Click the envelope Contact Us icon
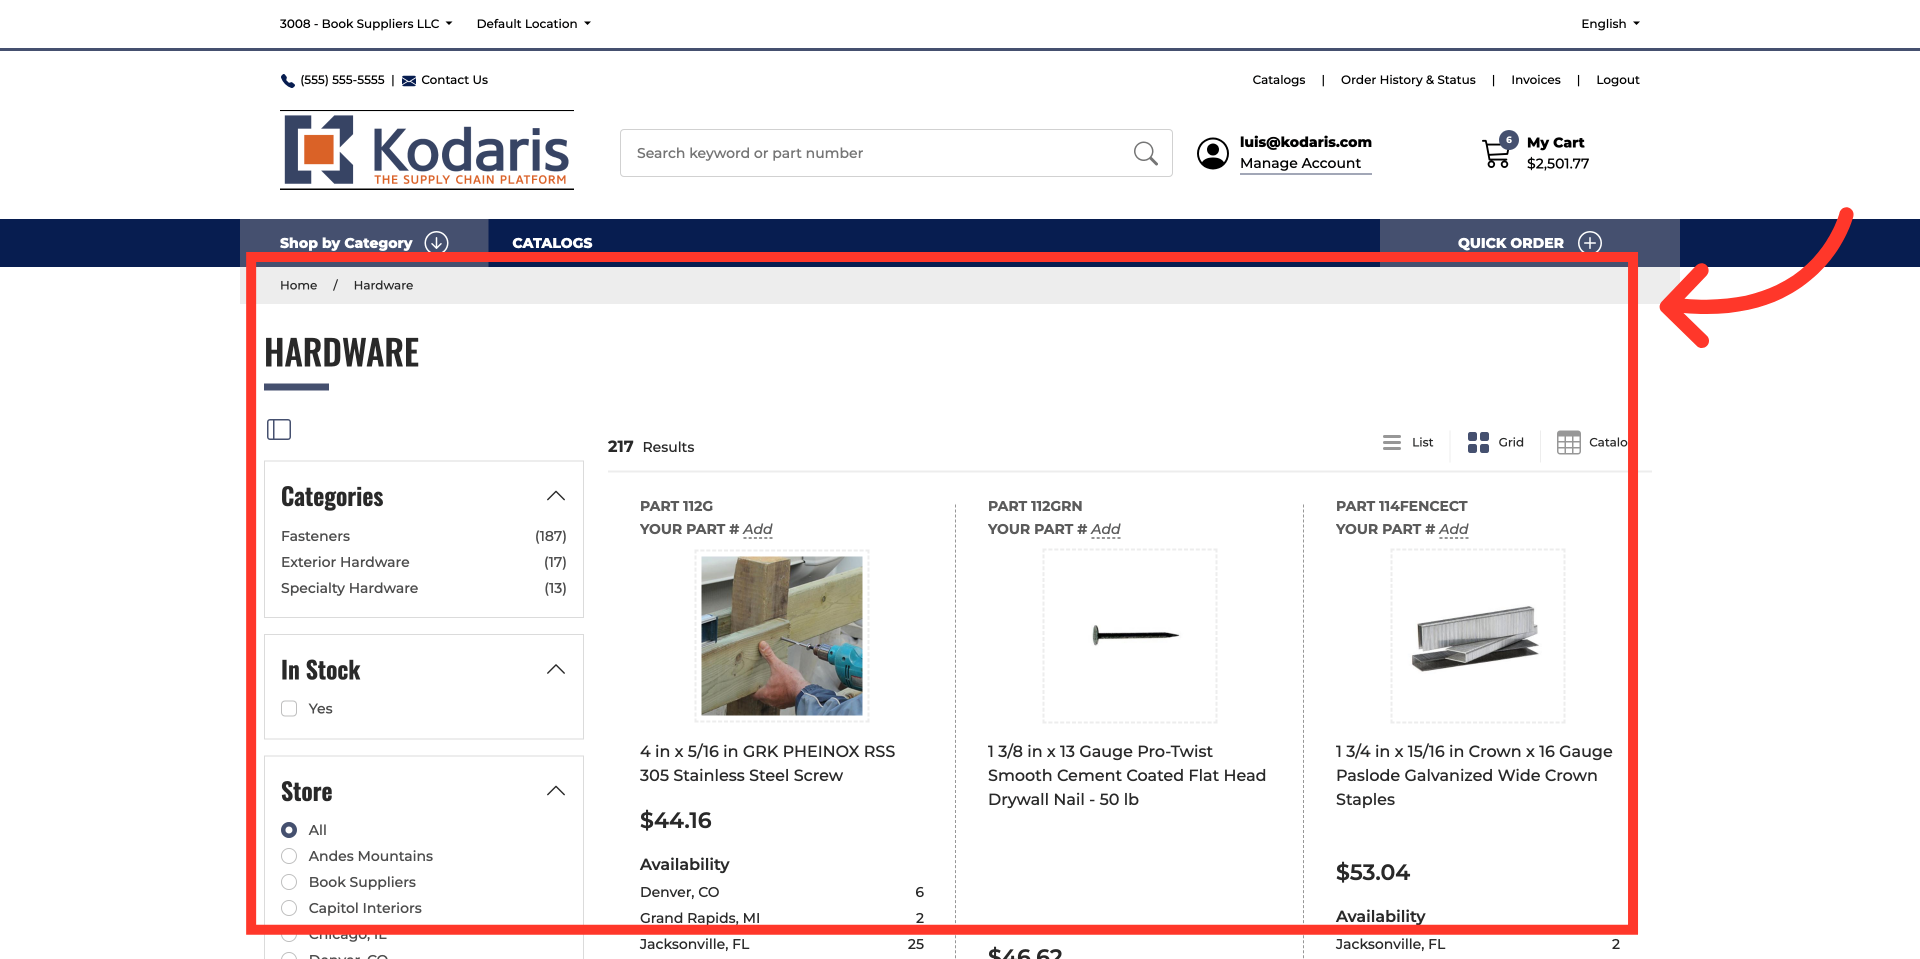Image resolution: width=1920 pixels, height=959 pixels. (x=409, y=81)
